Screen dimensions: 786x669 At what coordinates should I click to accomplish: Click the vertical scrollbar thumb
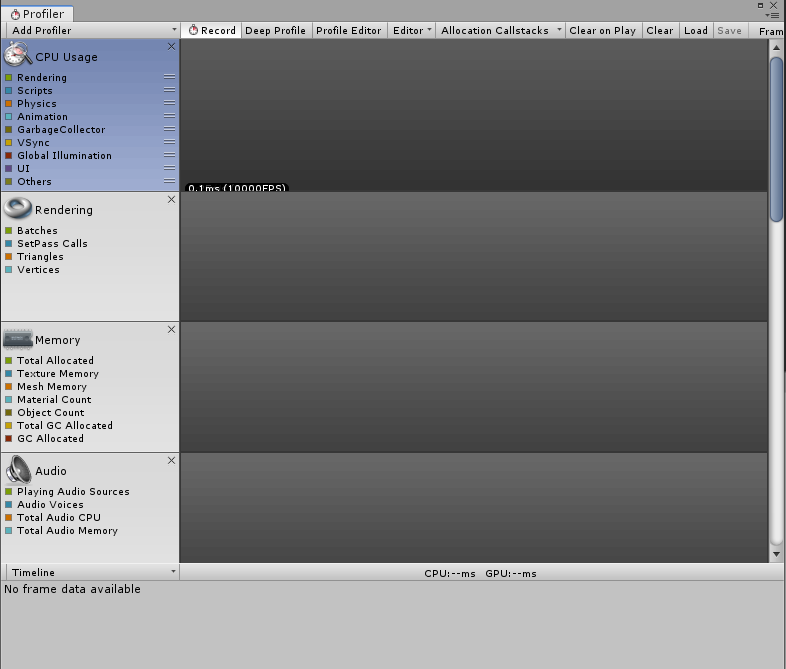[x=776, y=139]
